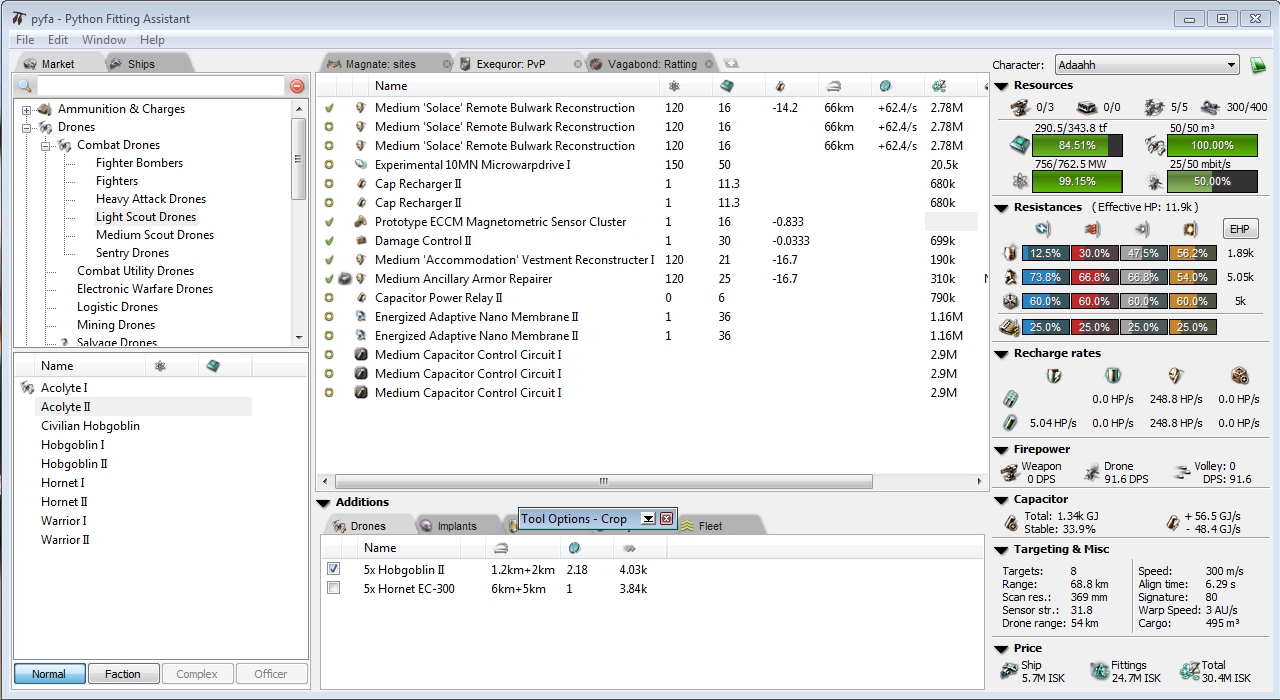Viewport: 1280px width, 700px height.
Task: Open the Implants tab in Additions
Action: (457, 526)
